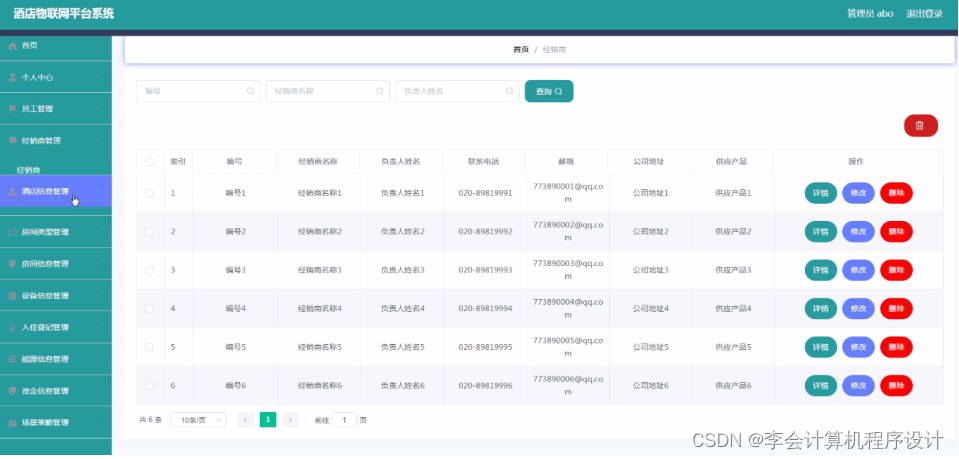Viewport: 959px width, 459px height.
Task: Click the icon beside 房间类型管理
Action: click(x=12, y=233)
